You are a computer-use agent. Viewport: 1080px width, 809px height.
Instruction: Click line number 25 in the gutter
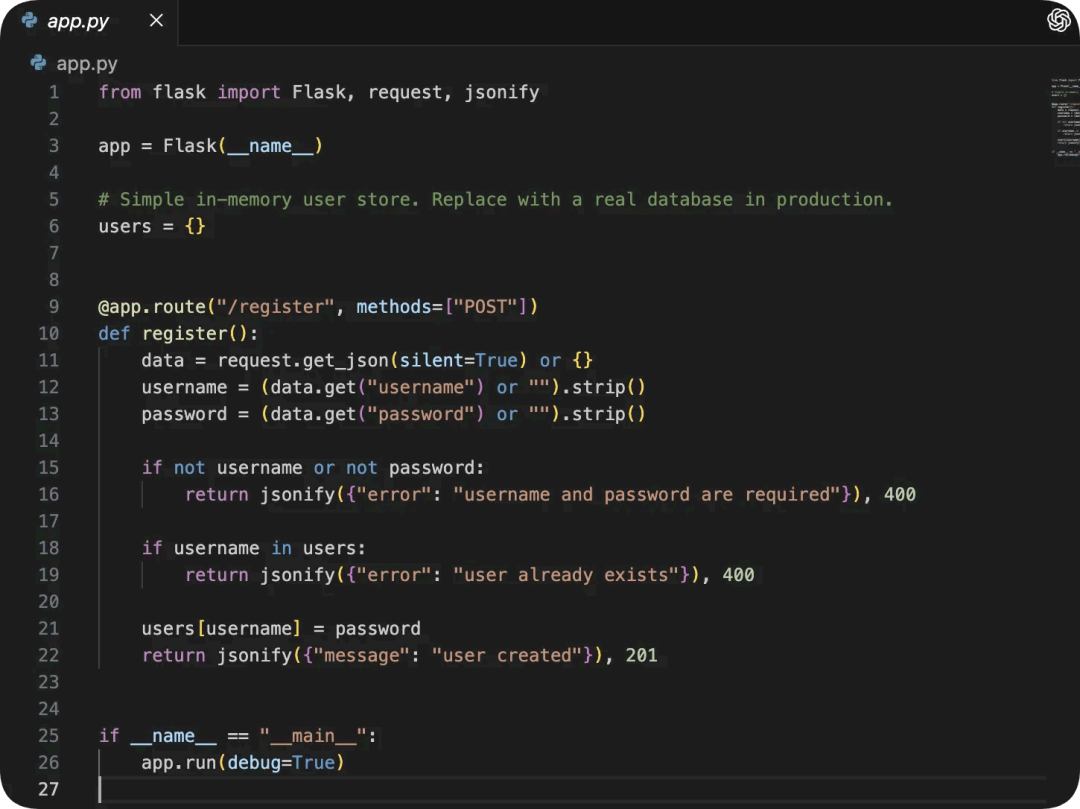pyautogui.click(x=48, y=735)
